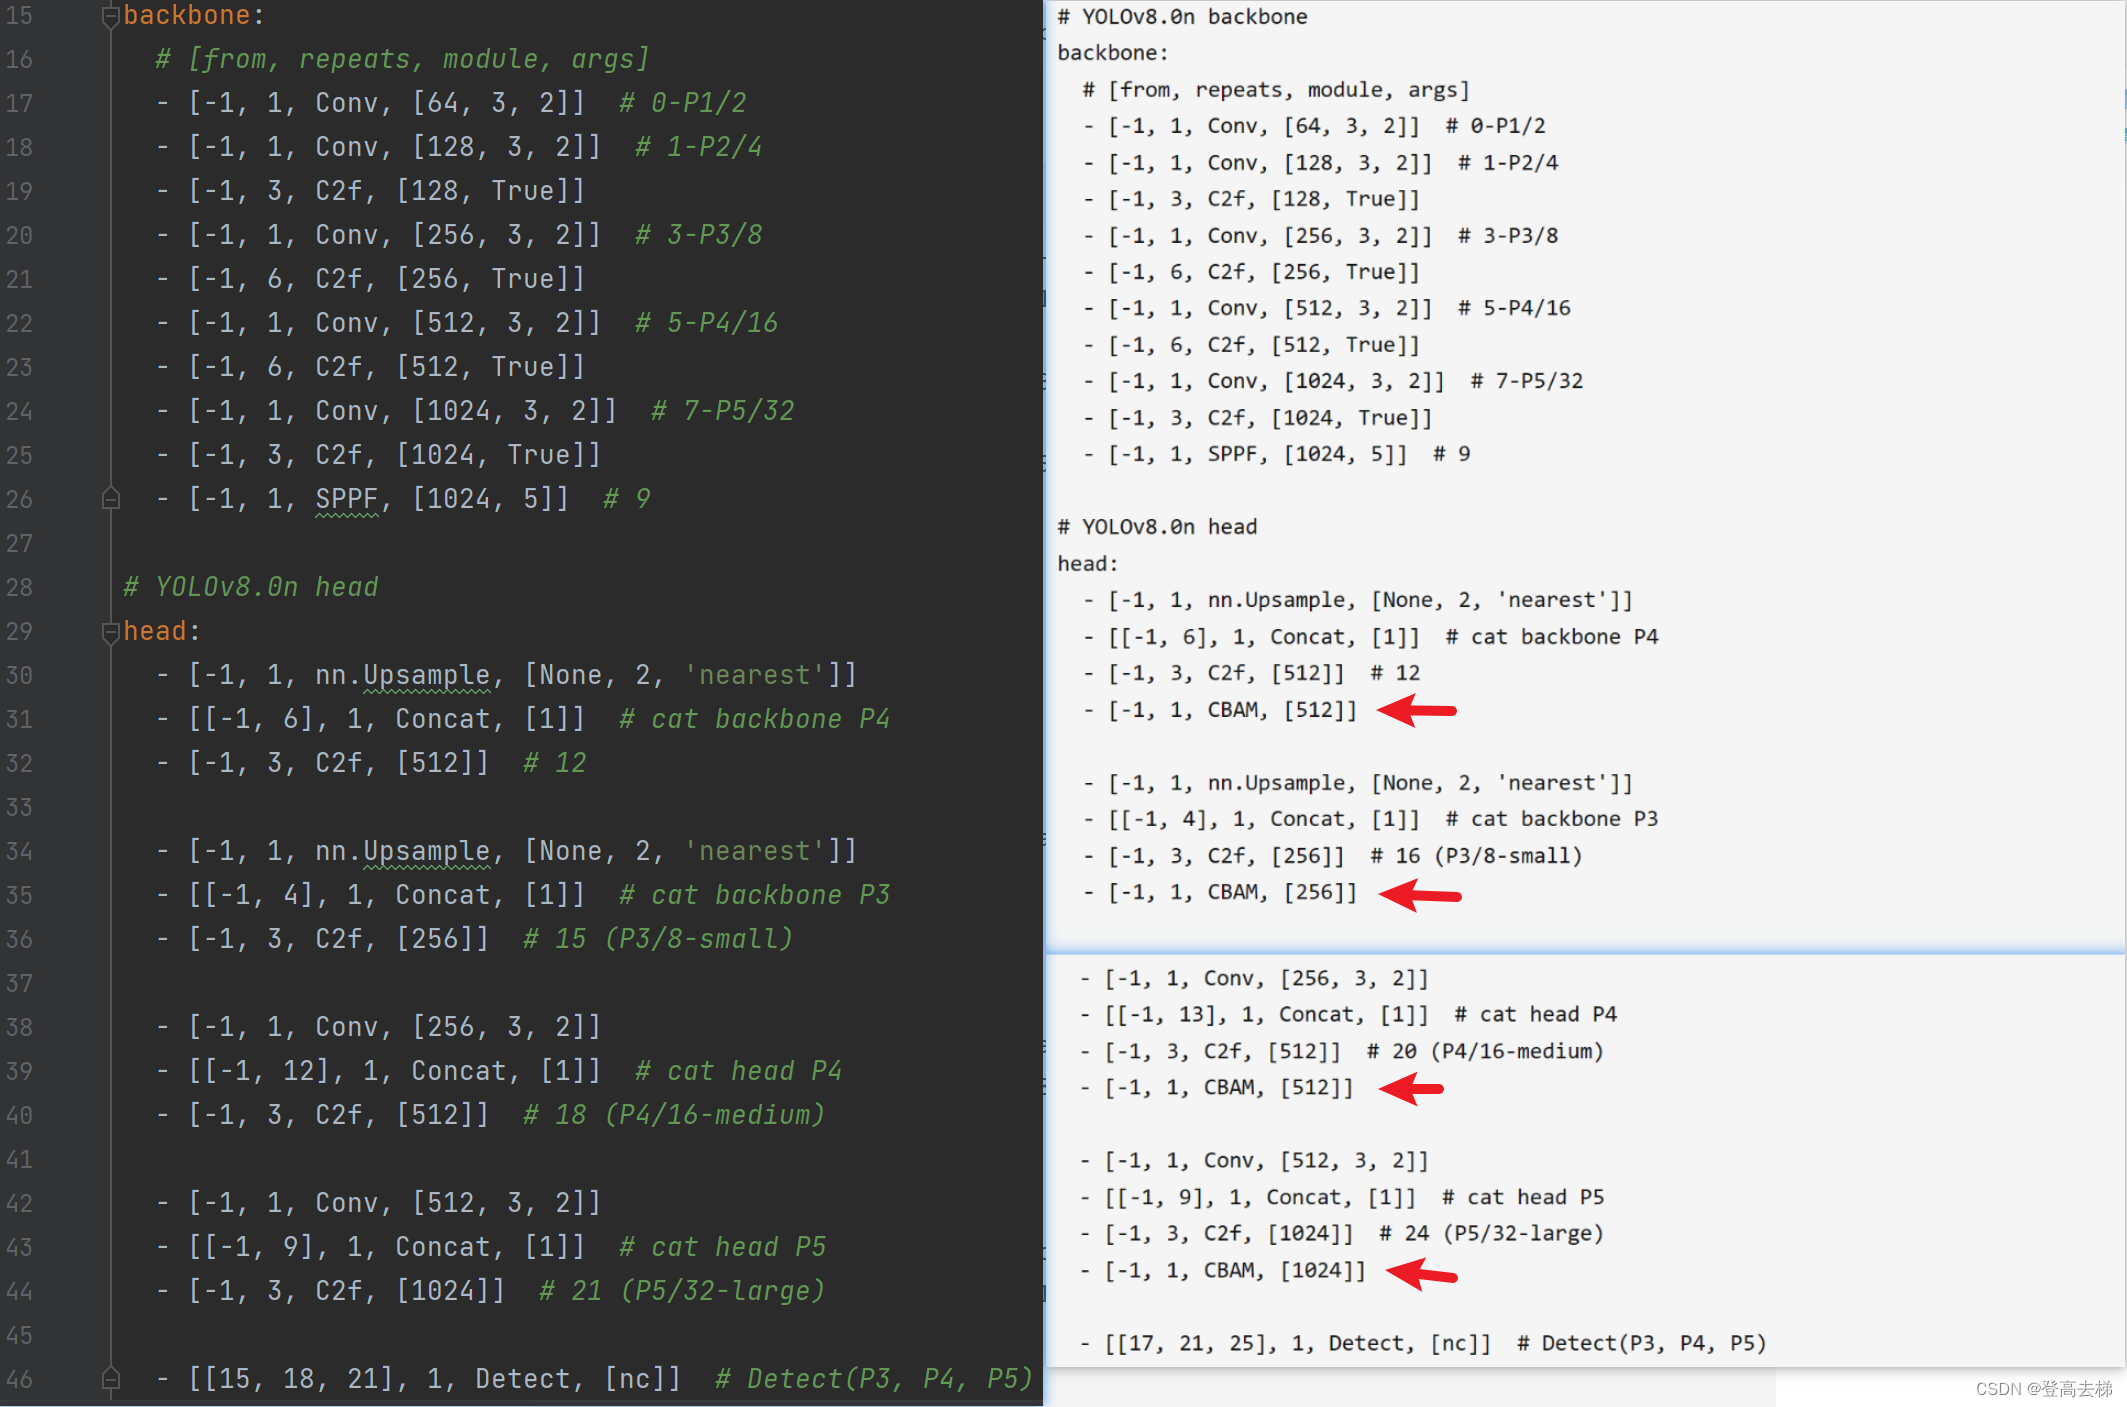Viewport: 2127px width, 1407px height.
Task: Click '# YOLOv8.0n head' heading in light pane
Action: pos(1157,527)
